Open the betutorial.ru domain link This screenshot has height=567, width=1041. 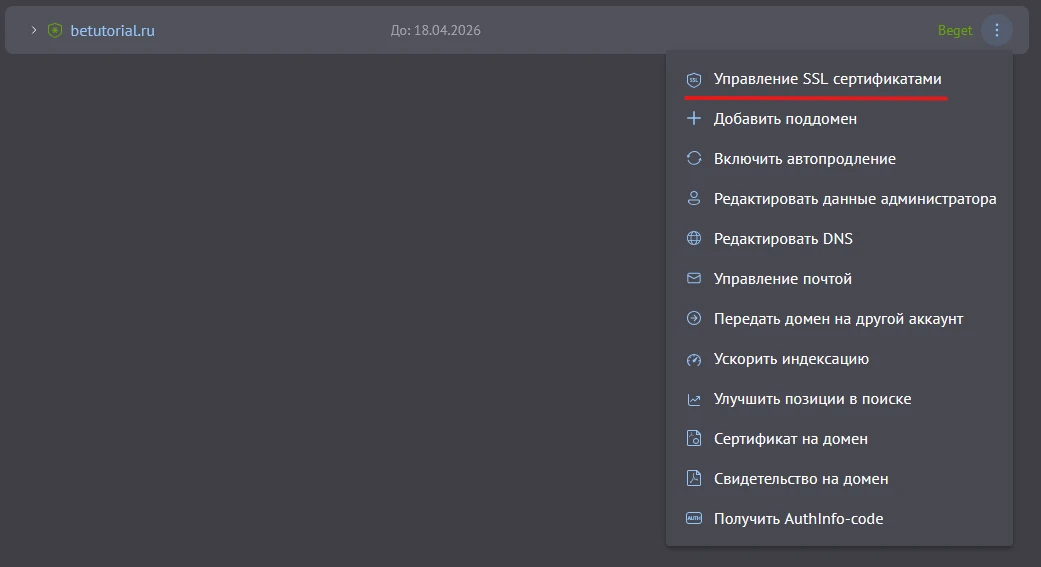tap(112, 31)
